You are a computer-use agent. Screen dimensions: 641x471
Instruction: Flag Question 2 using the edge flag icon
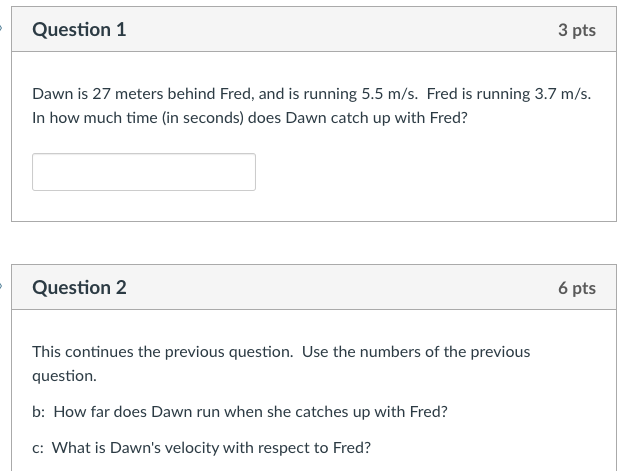3,288
